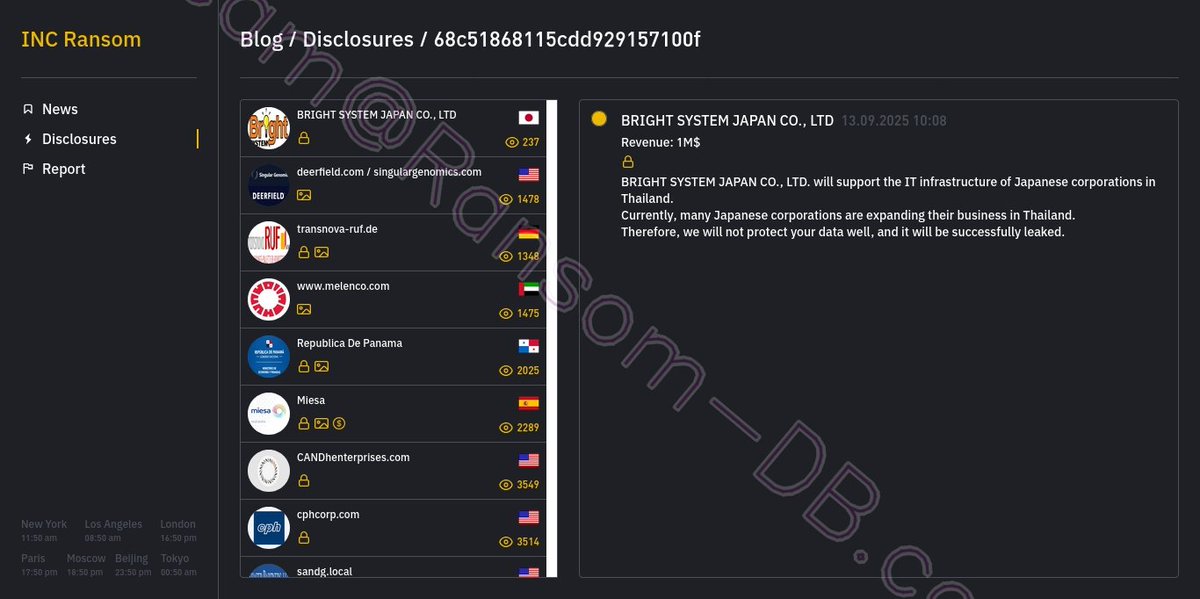
Task: Click detail heading BRIGHT SYSTEM JAPAN CO., LTD
Action: point(727,120)
